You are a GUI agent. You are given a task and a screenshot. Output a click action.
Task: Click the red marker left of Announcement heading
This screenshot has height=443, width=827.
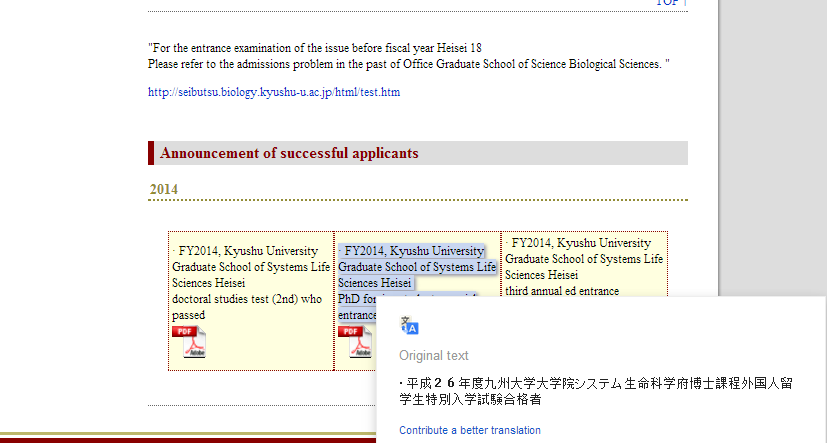click(x=151, y=153)
